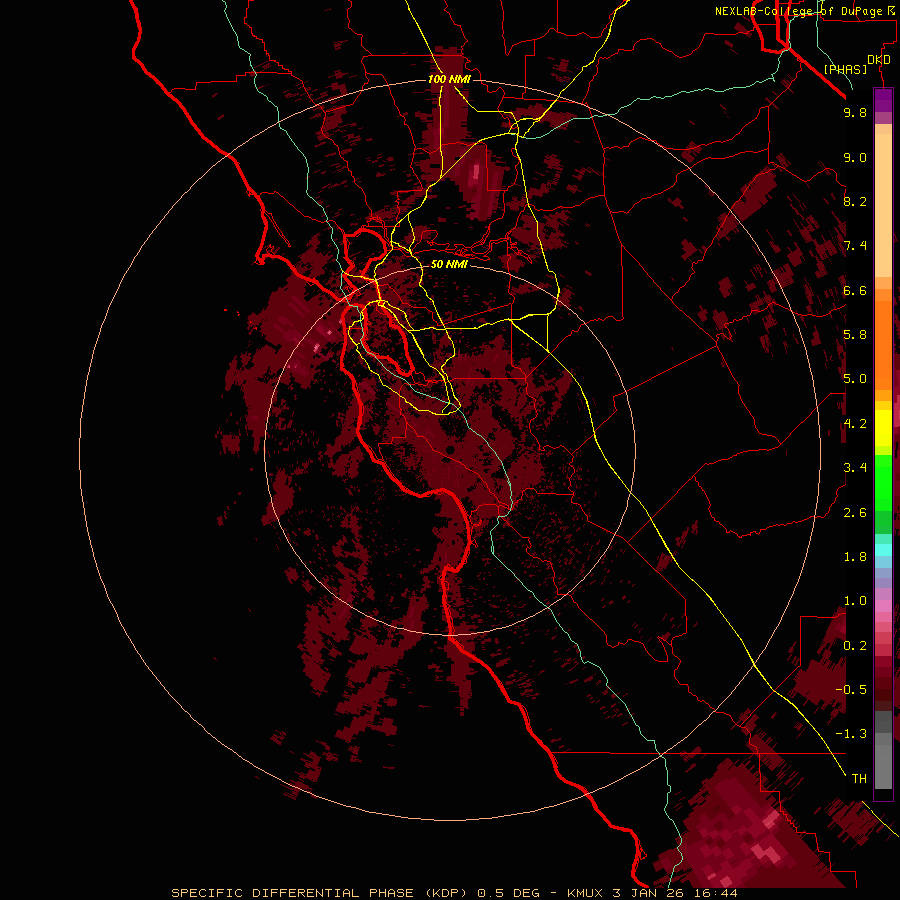The width and height of the screenshot is (900, 900).
Task: Click the KMUX station identifier in caption
Action: pos(585,893)
